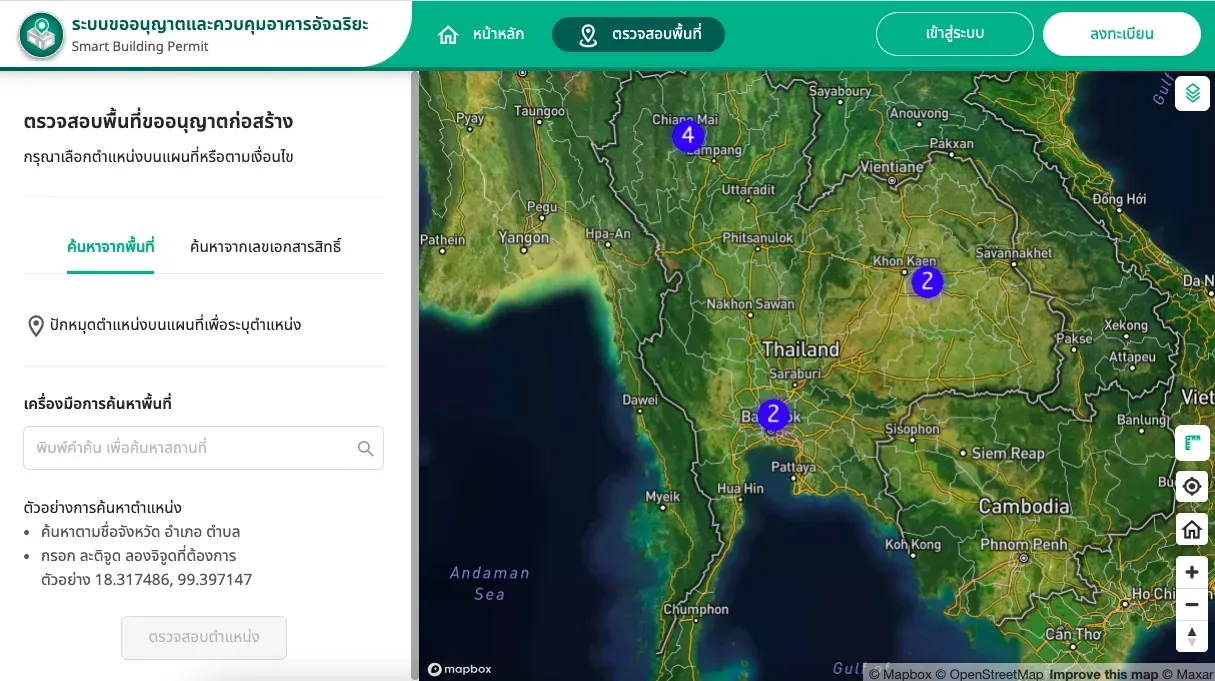Viewport: 1215px width, 681px height.
Task: Open the map layers icon
Action: [1192, 93]
